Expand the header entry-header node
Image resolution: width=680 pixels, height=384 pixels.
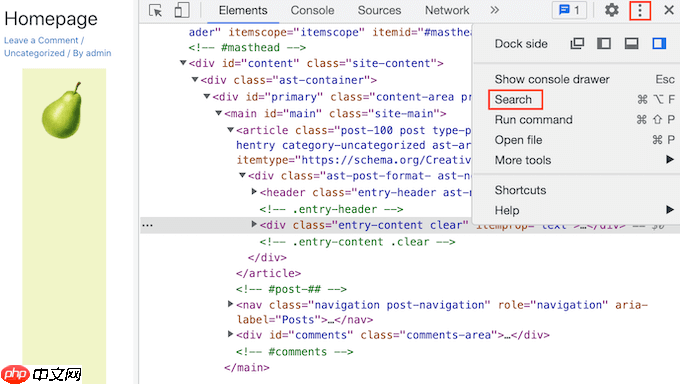tap(255, 191)
